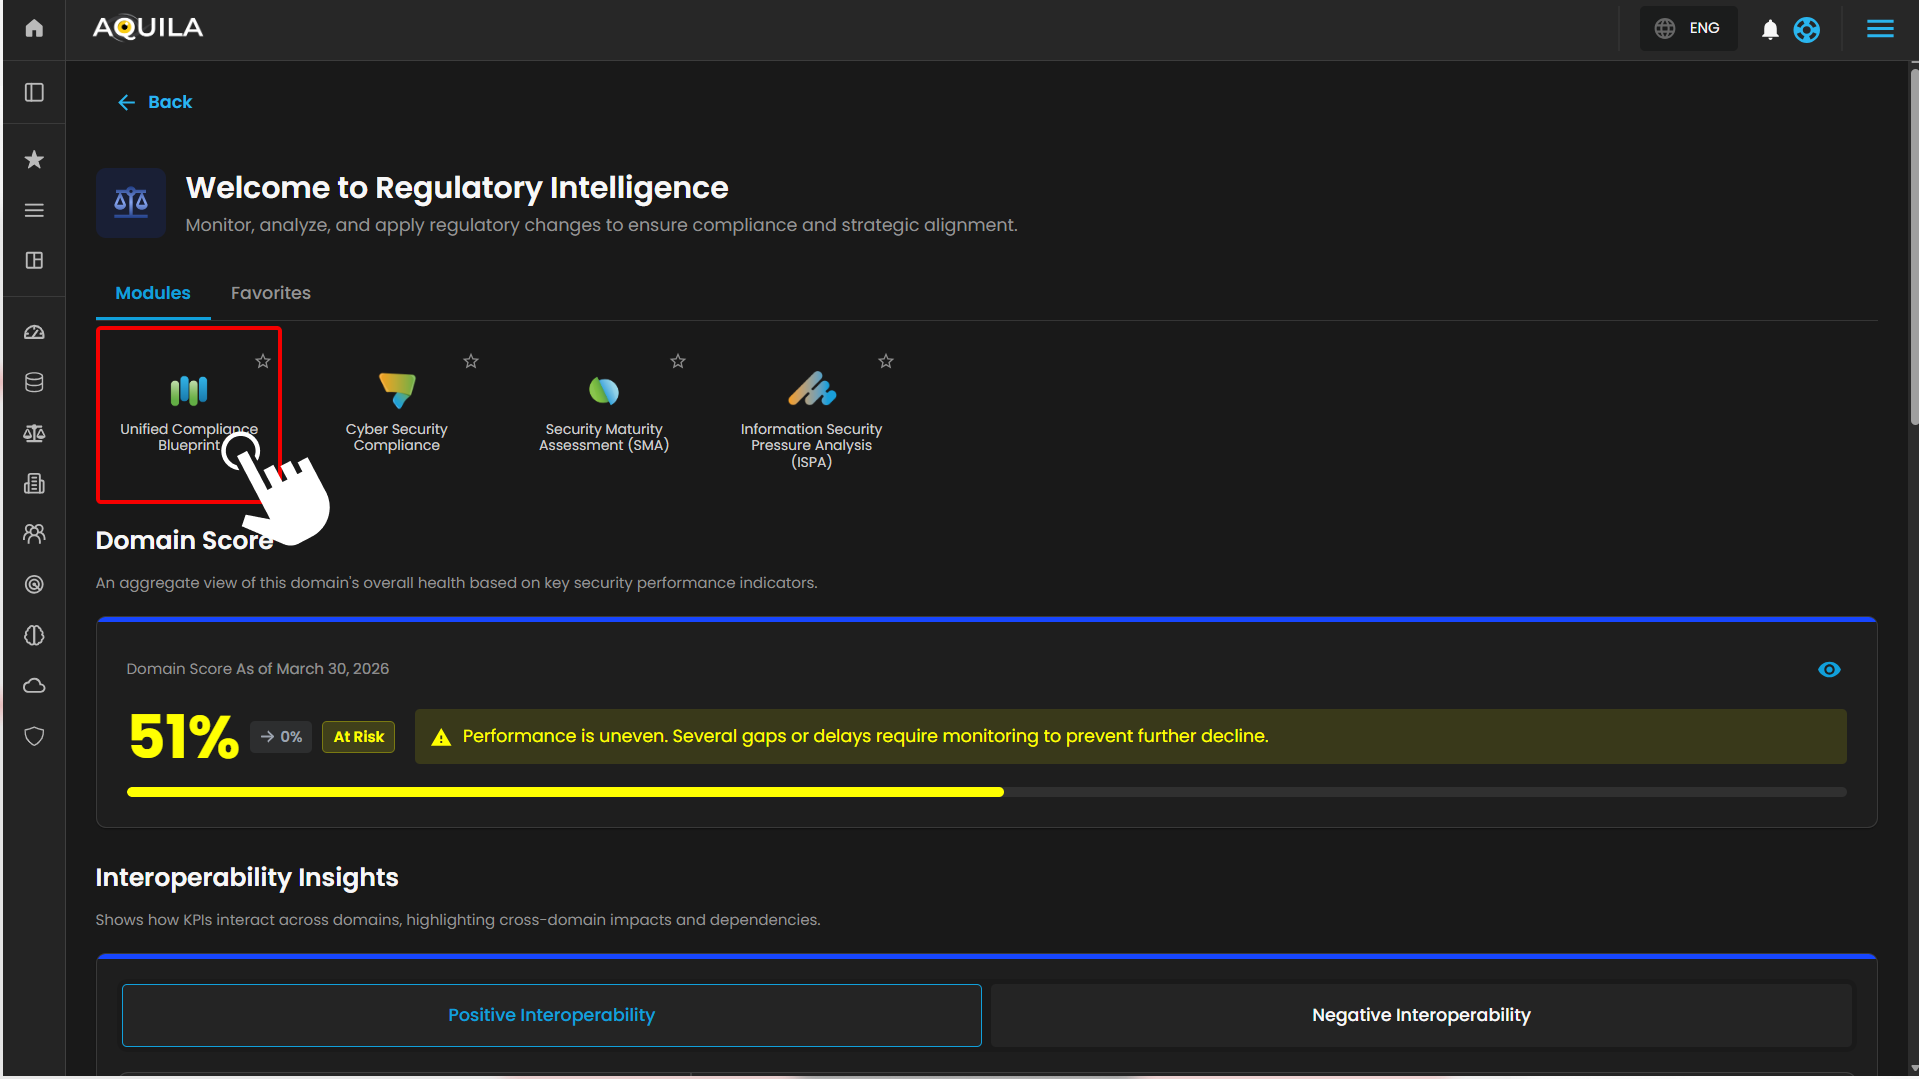This screenshot has width=1919, height=1079.
Task: Switch to the Favorites tab
Action: tap(271, 293)
